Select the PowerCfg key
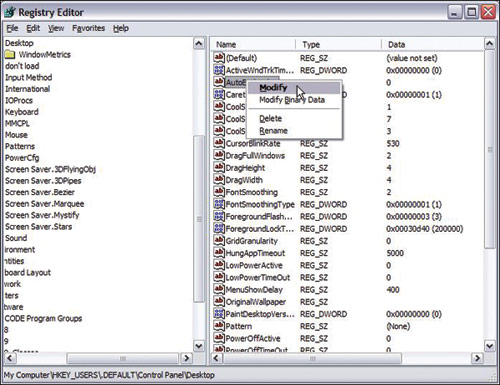 tap(22, 158)
